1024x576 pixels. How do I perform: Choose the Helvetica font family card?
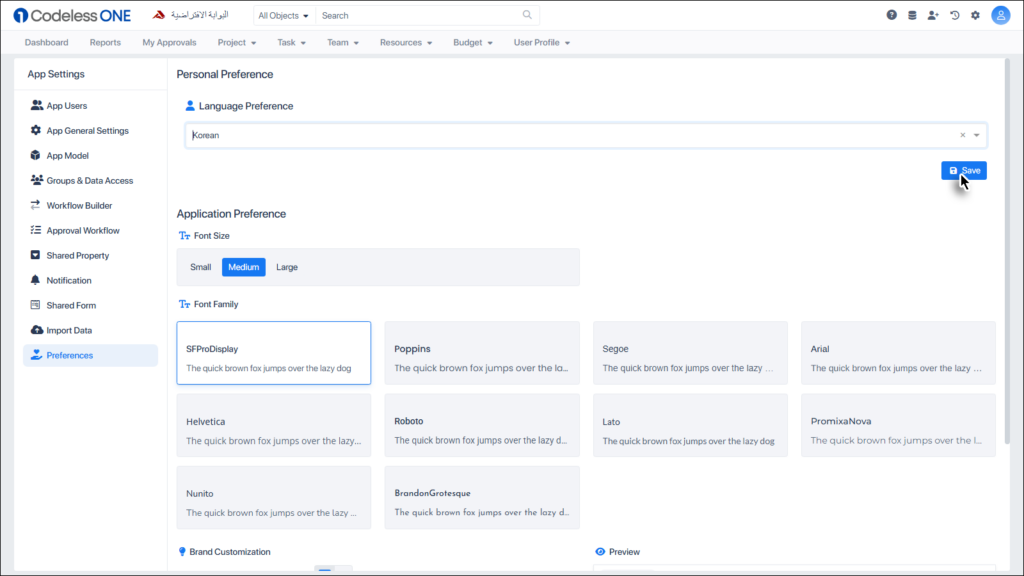pos(274,425)
